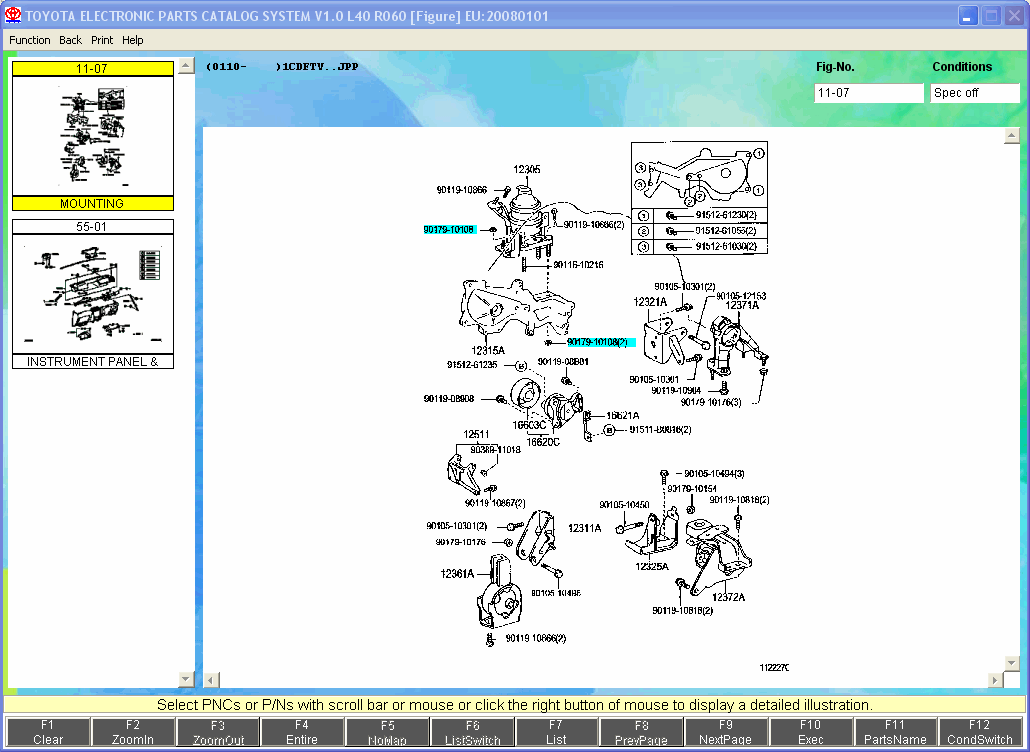Go to next page with F9
Image resolution: width=1030 pixels, height=752 pixels.
click(x=725, y=732)
